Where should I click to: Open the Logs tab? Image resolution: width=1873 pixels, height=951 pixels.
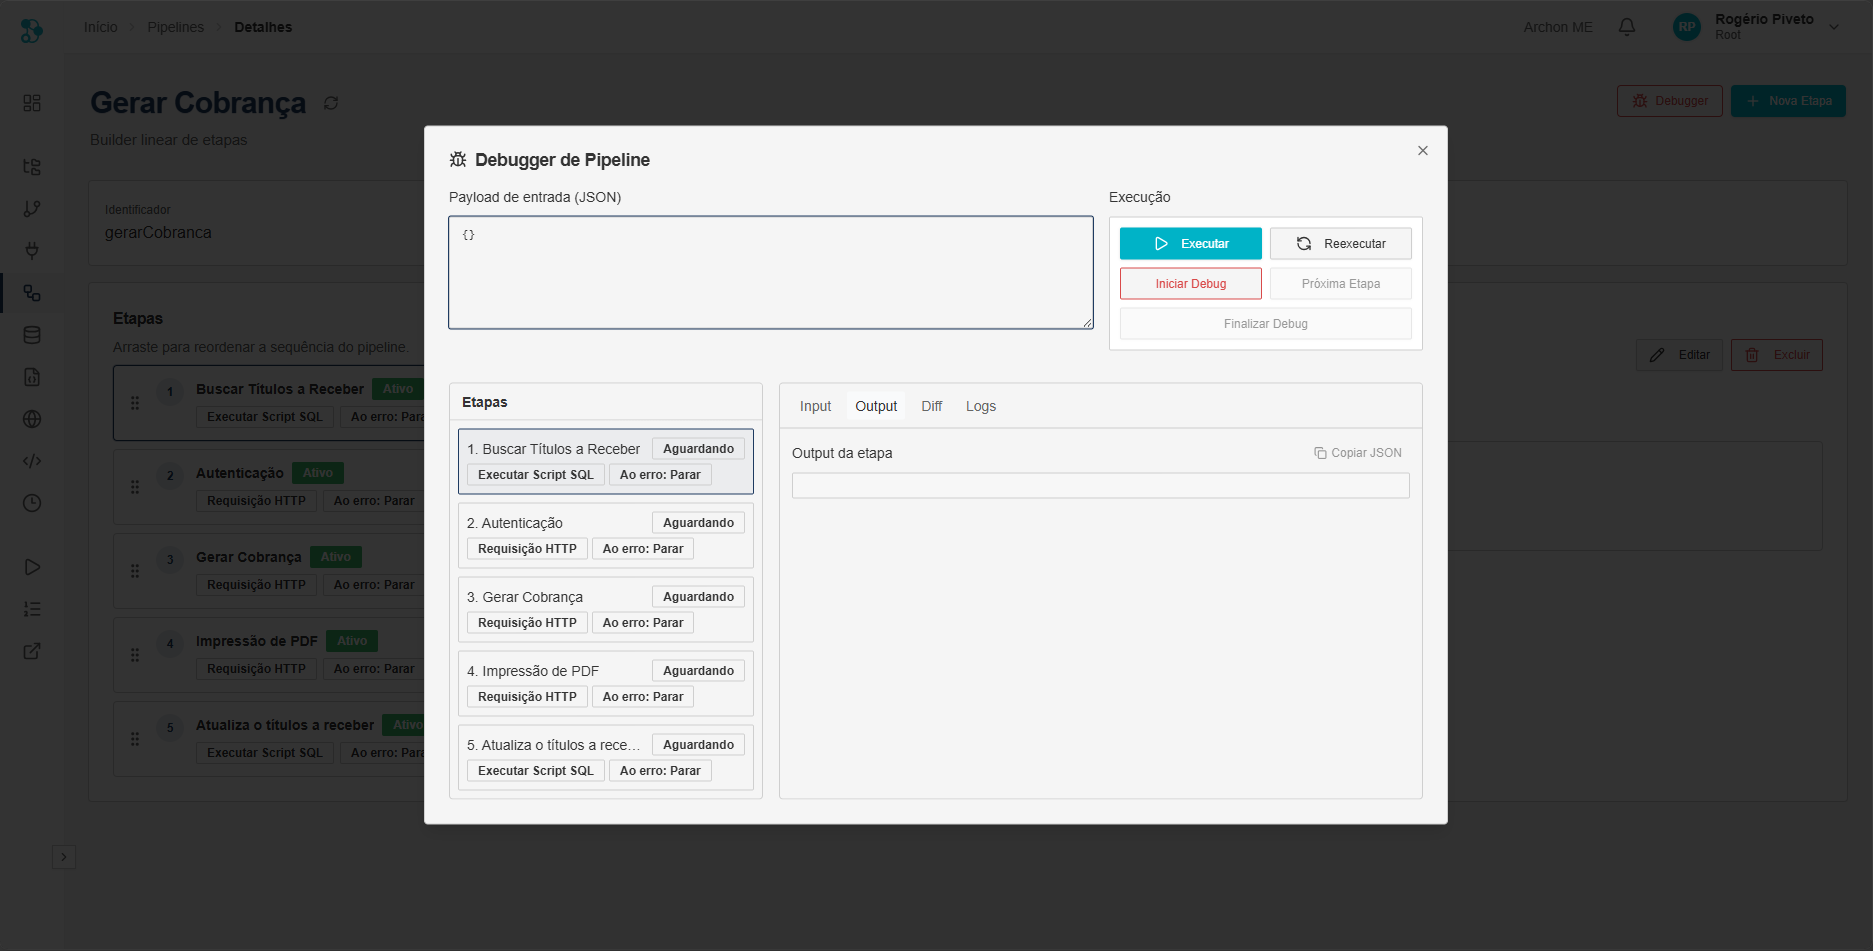(x=980, y=406)
